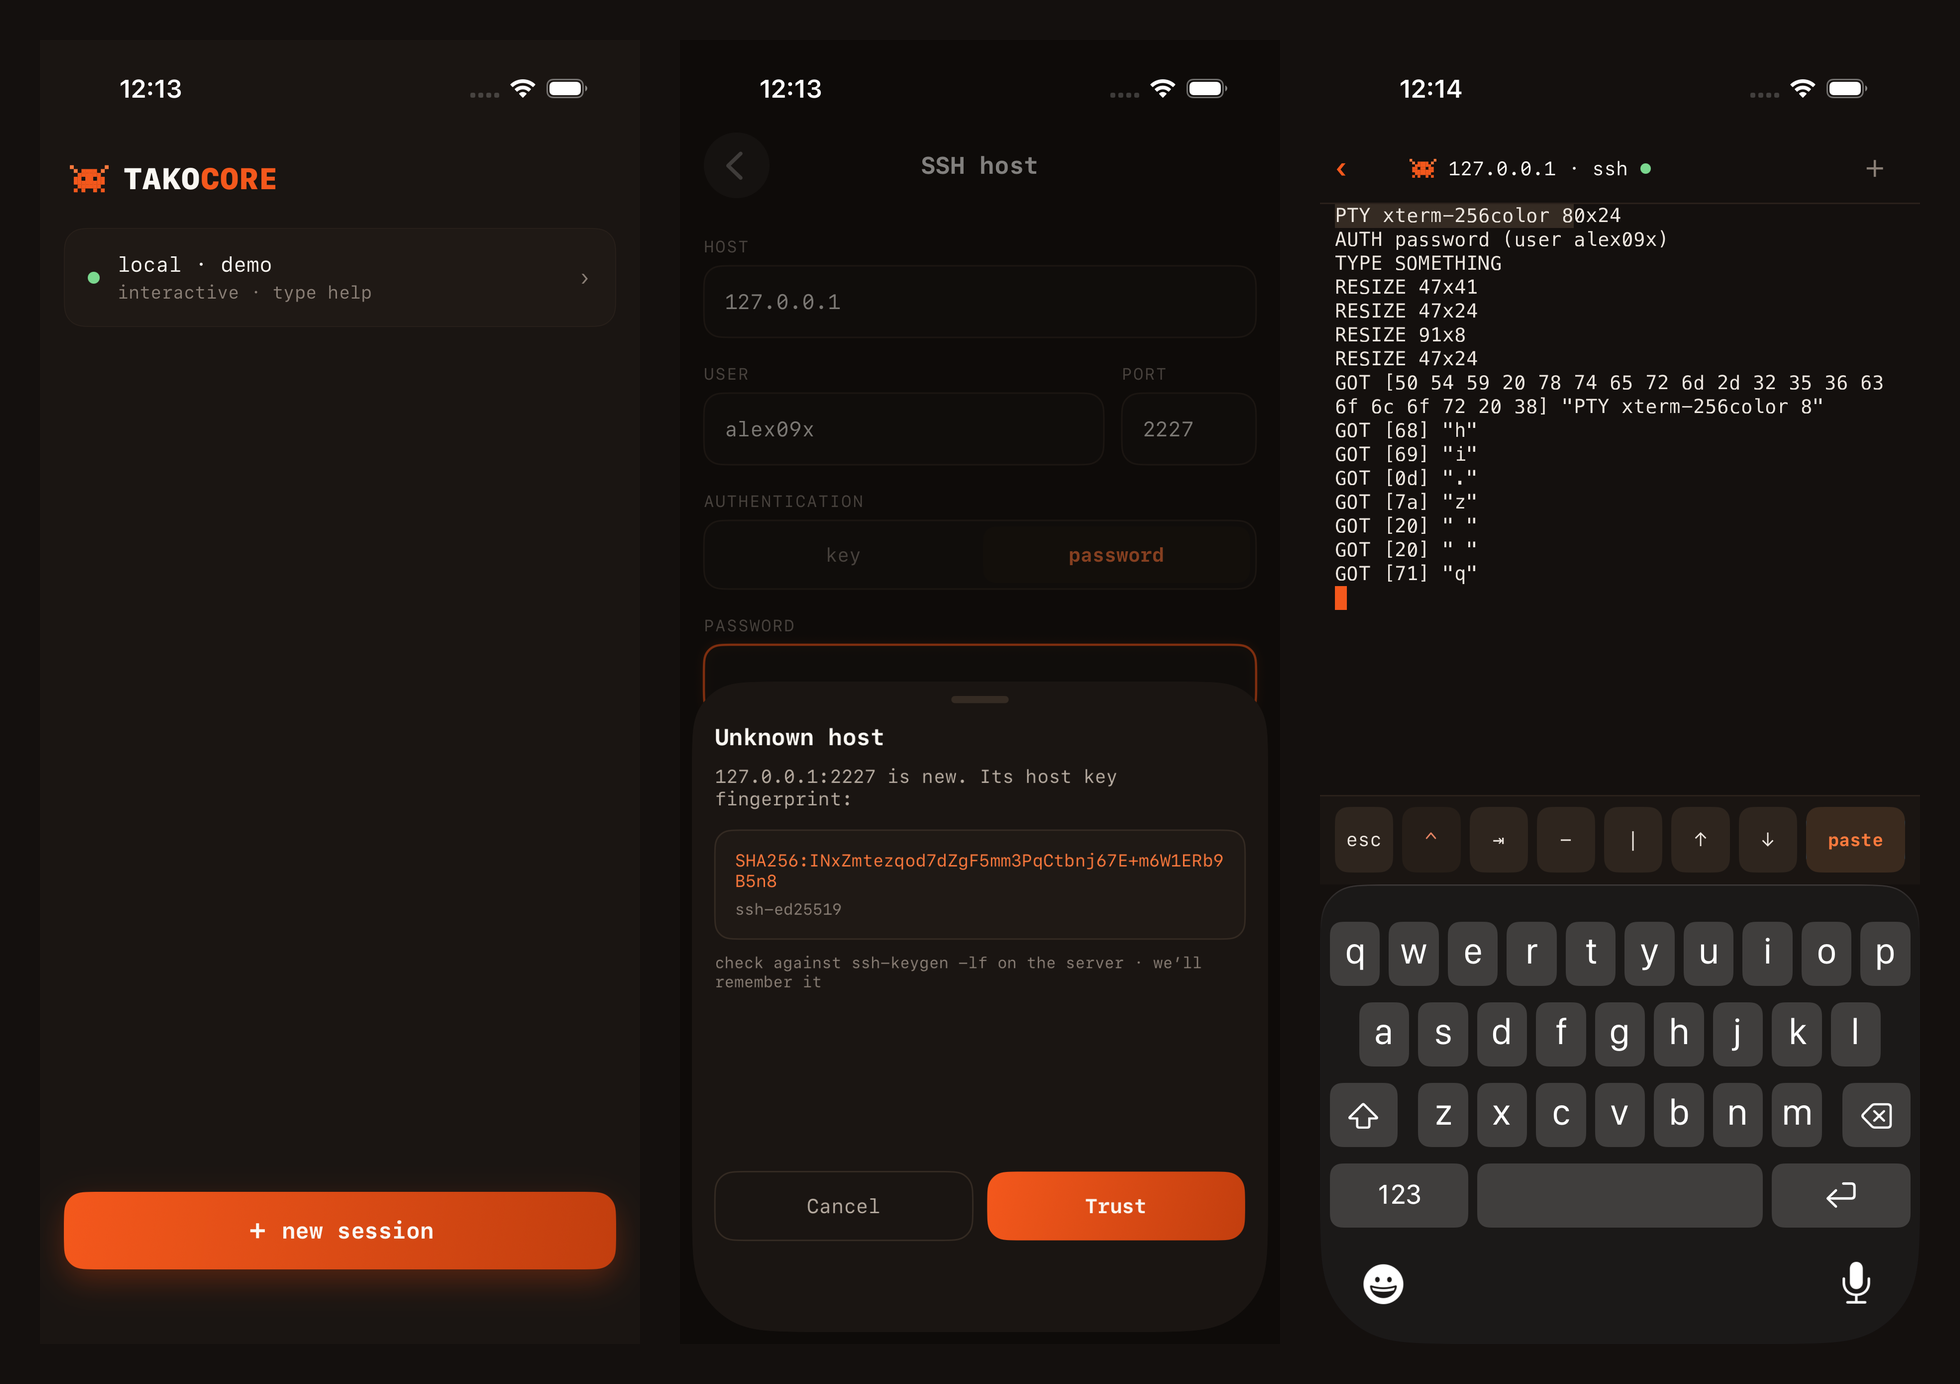
Task: Tap the dash key in accessory bar
Action: [x=1566, y=840]
